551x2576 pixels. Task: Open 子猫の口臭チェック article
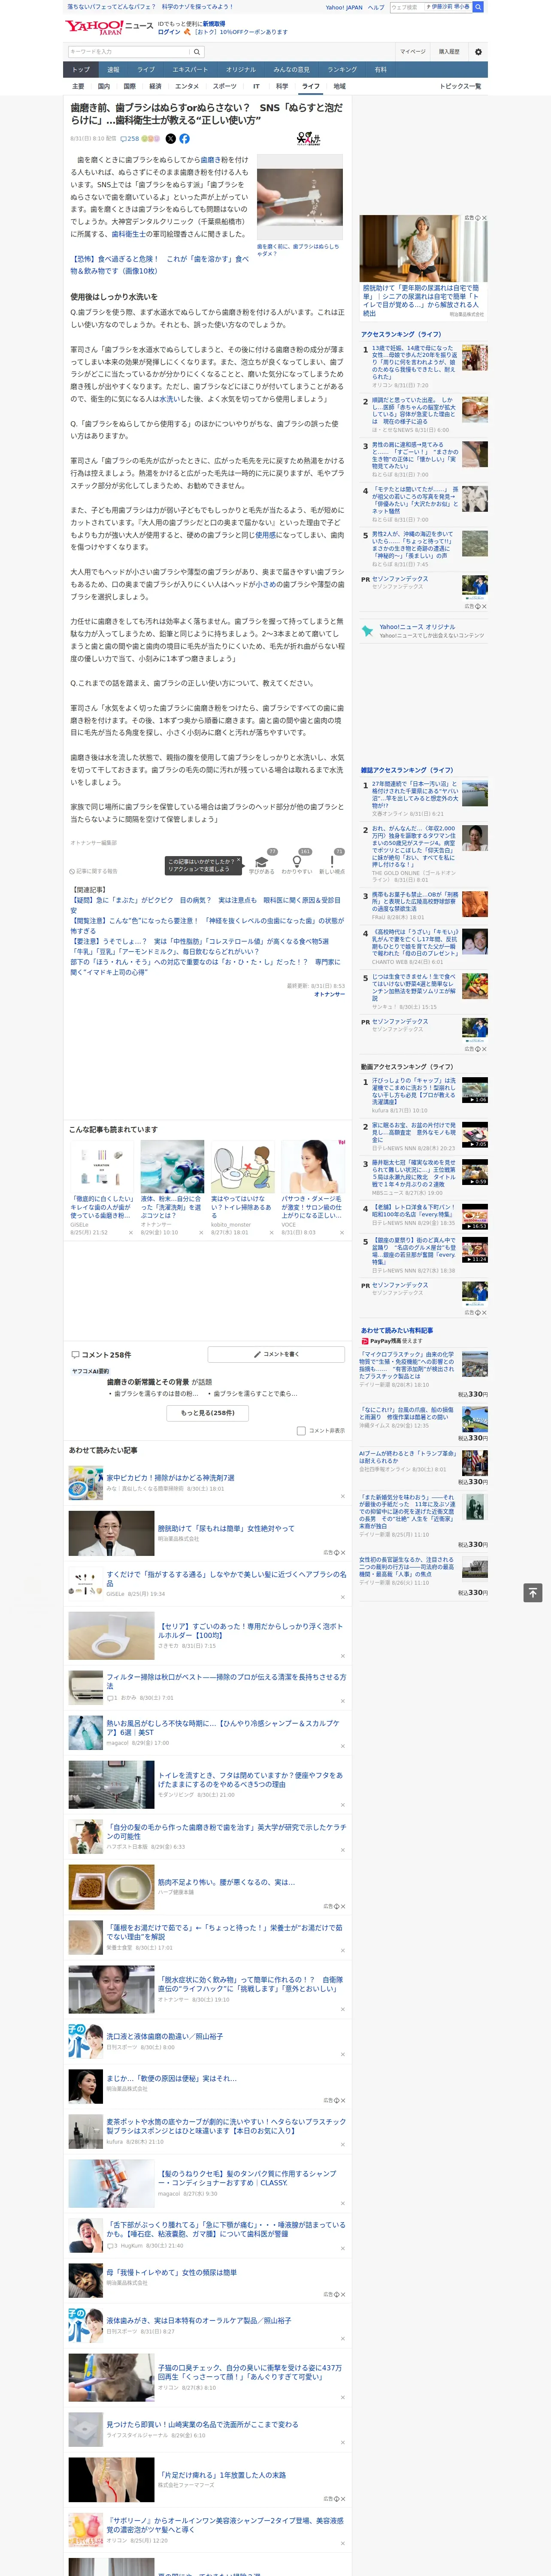[251, 2372]
